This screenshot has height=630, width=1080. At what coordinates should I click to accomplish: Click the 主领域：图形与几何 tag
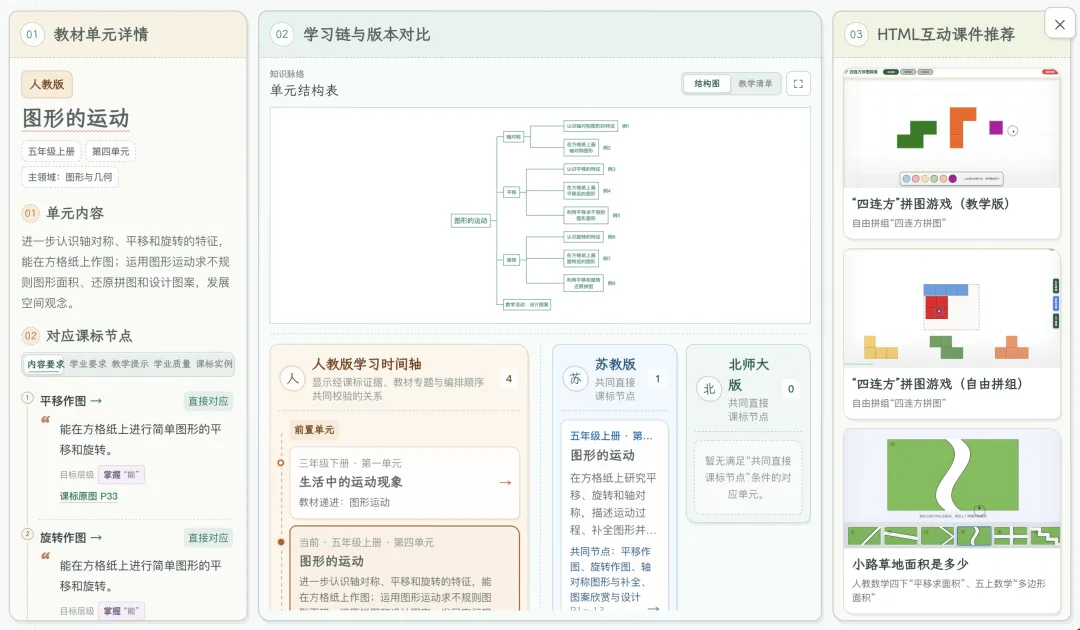(70, 177)
